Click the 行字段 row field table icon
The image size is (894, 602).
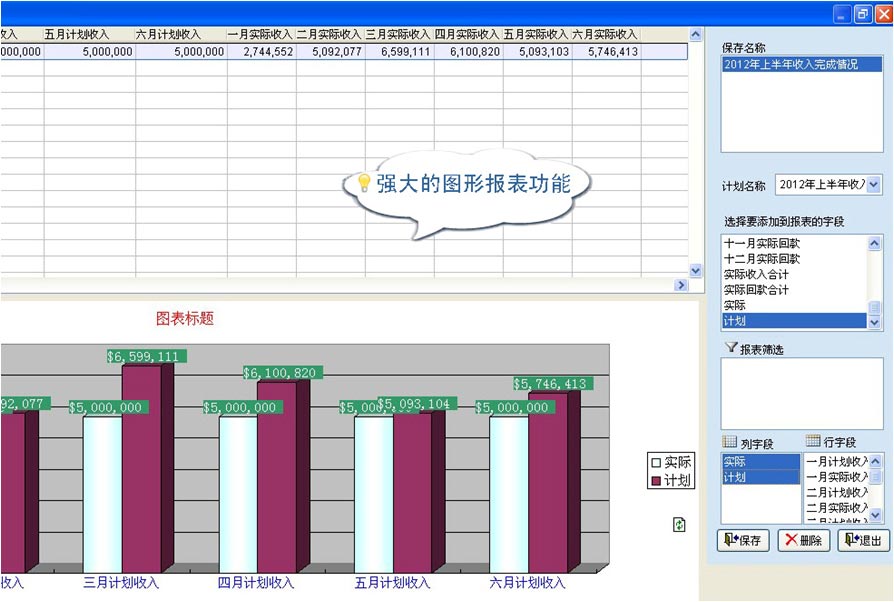813,440
